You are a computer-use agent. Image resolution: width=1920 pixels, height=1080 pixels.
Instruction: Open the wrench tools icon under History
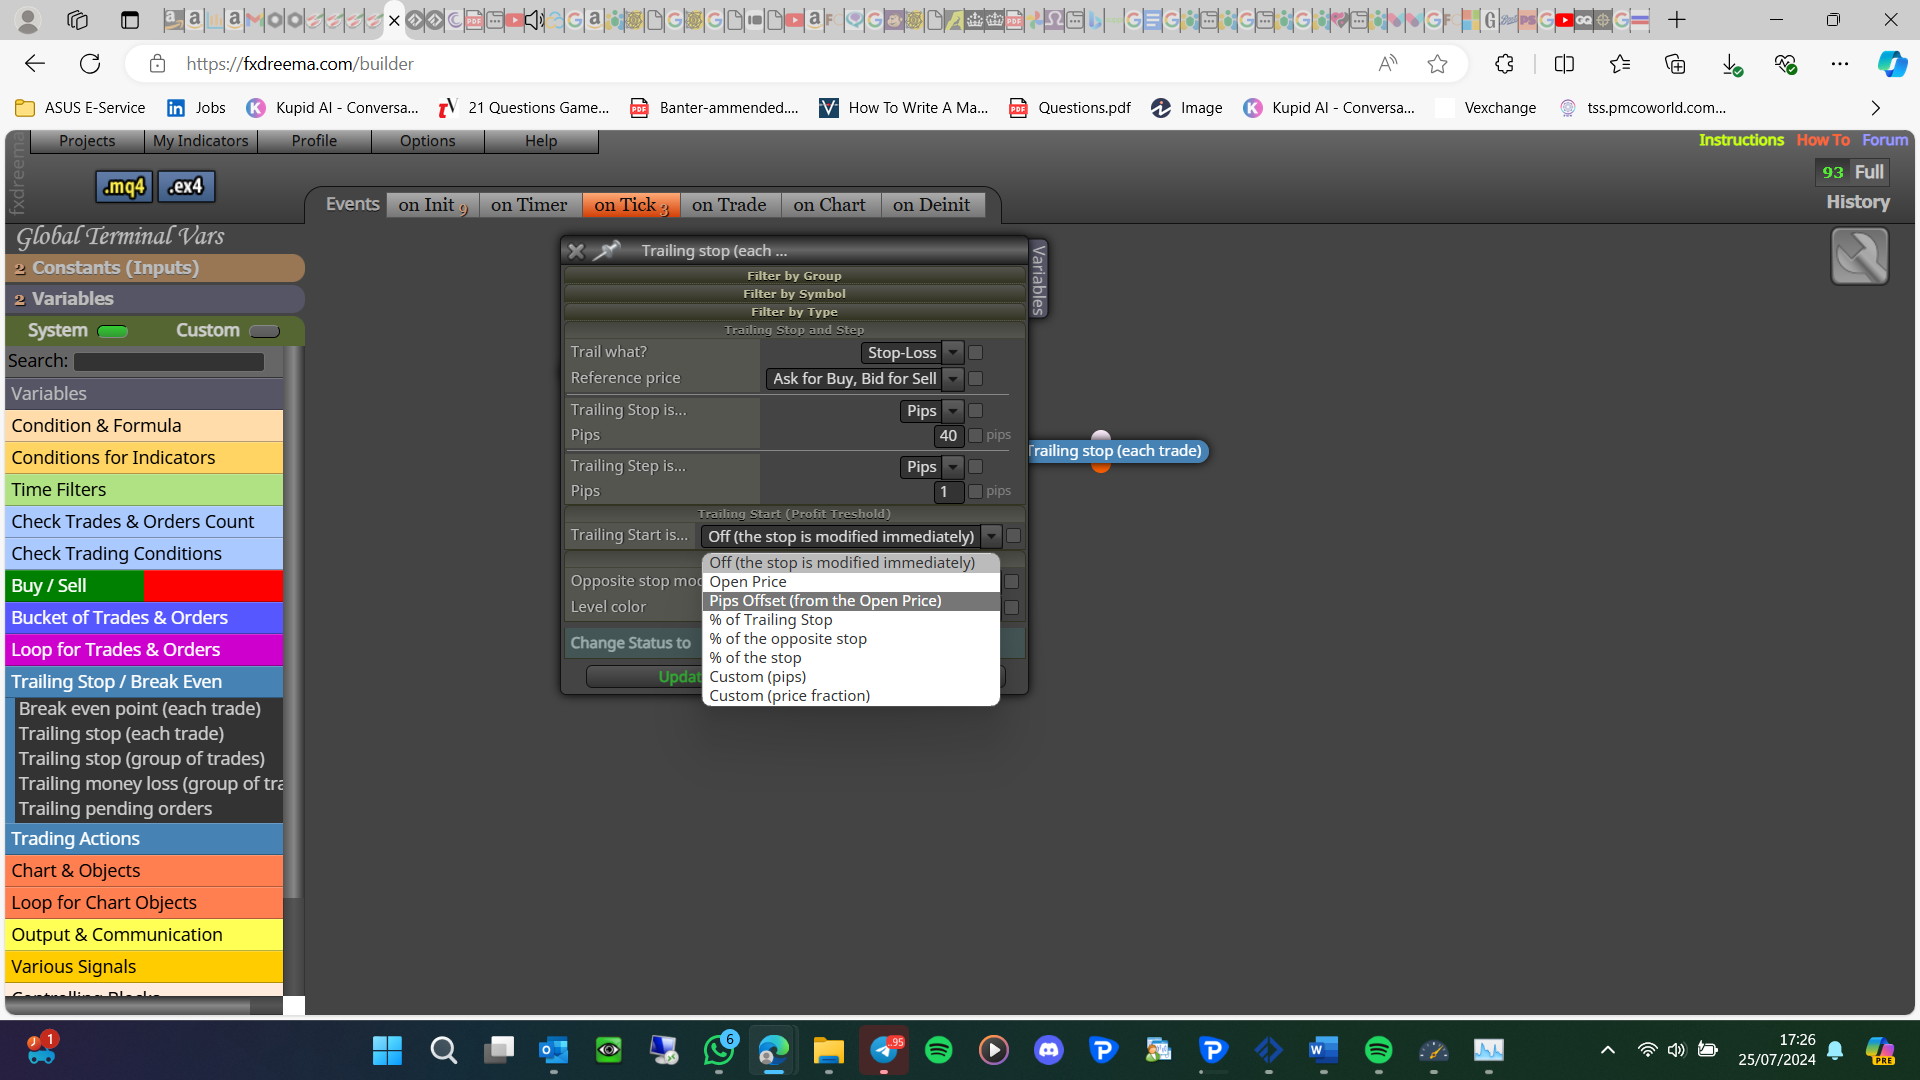(x=1859, y=256)
